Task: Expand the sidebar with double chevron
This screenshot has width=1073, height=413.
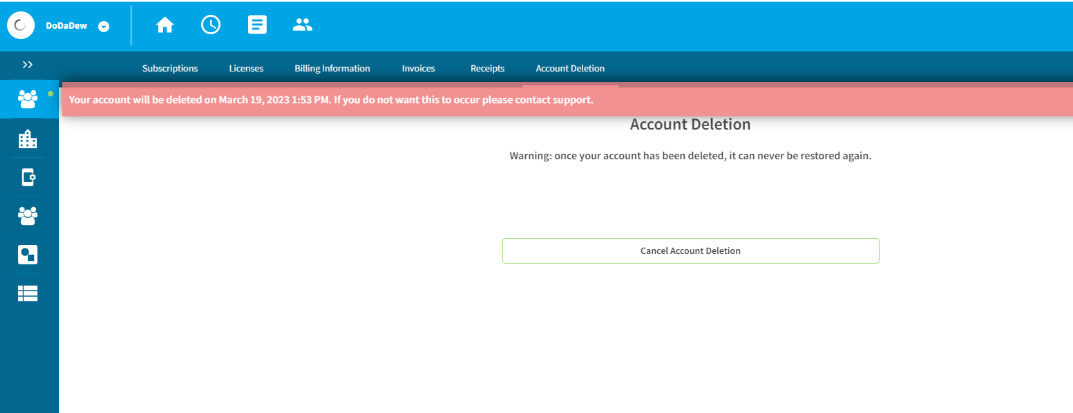Action: (27, 64)
